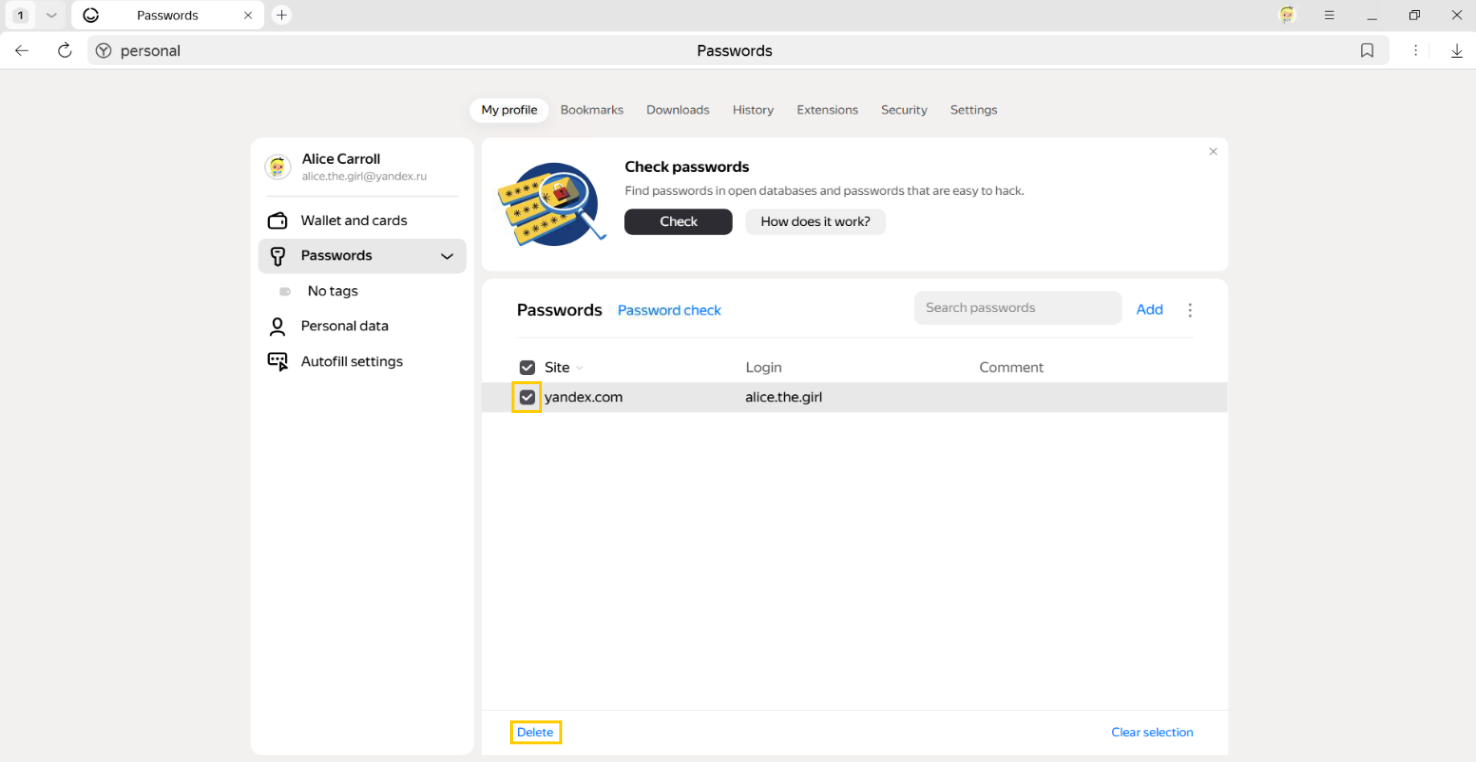Click the Delete link at the bottom

535,732
